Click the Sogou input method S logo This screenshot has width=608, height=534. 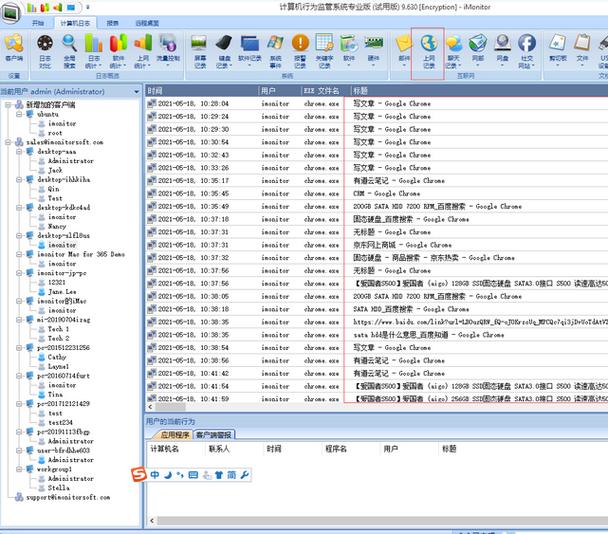point(138,474)
